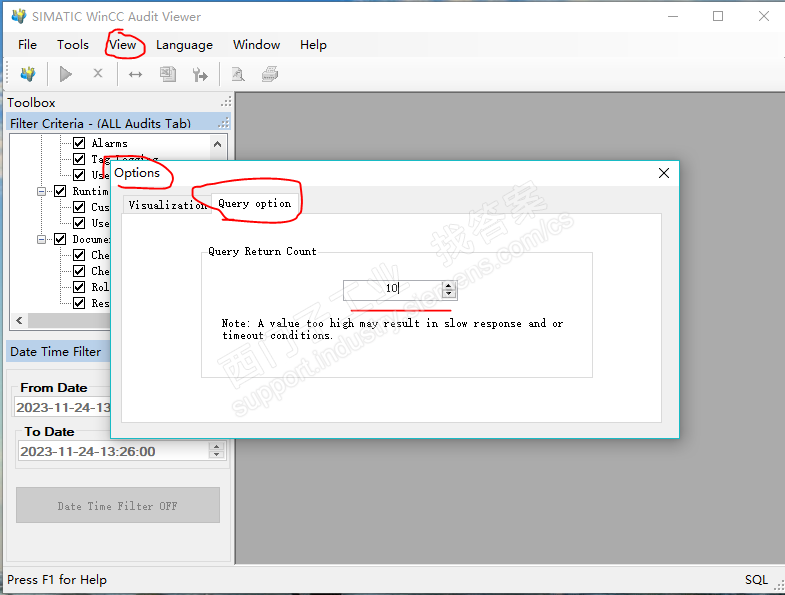The image size is (785, 595).
Task: Click the printer toolbar icon
Action: pos(270,74)
